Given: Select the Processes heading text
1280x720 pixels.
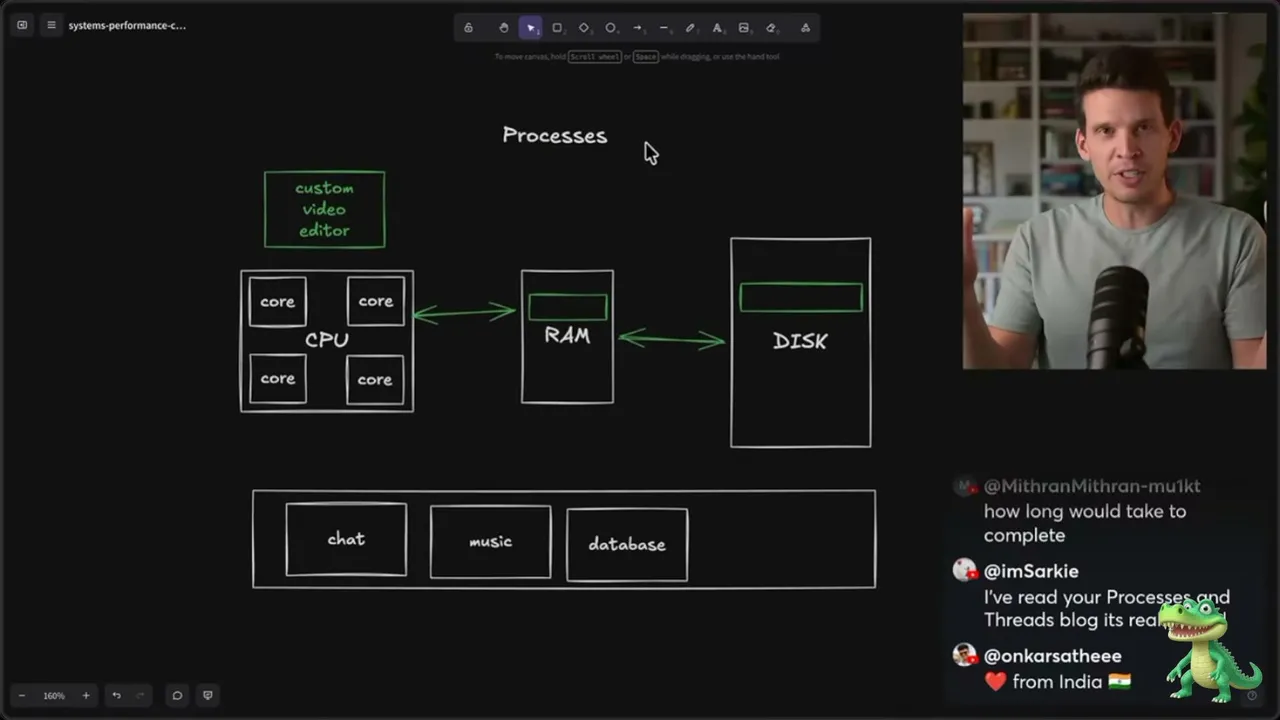Looking at the screenshot, I should pyautogui.click(x=555, y=135).
